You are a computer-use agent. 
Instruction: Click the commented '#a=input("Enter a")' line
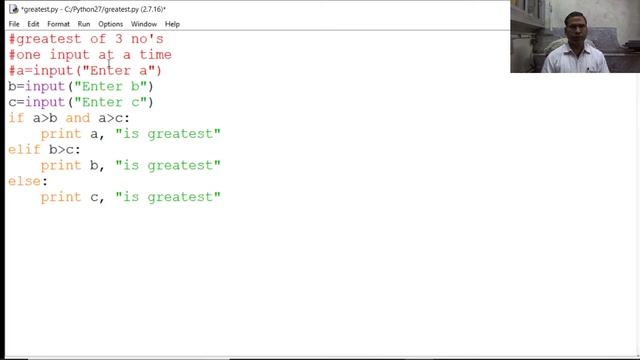[85, 71]
